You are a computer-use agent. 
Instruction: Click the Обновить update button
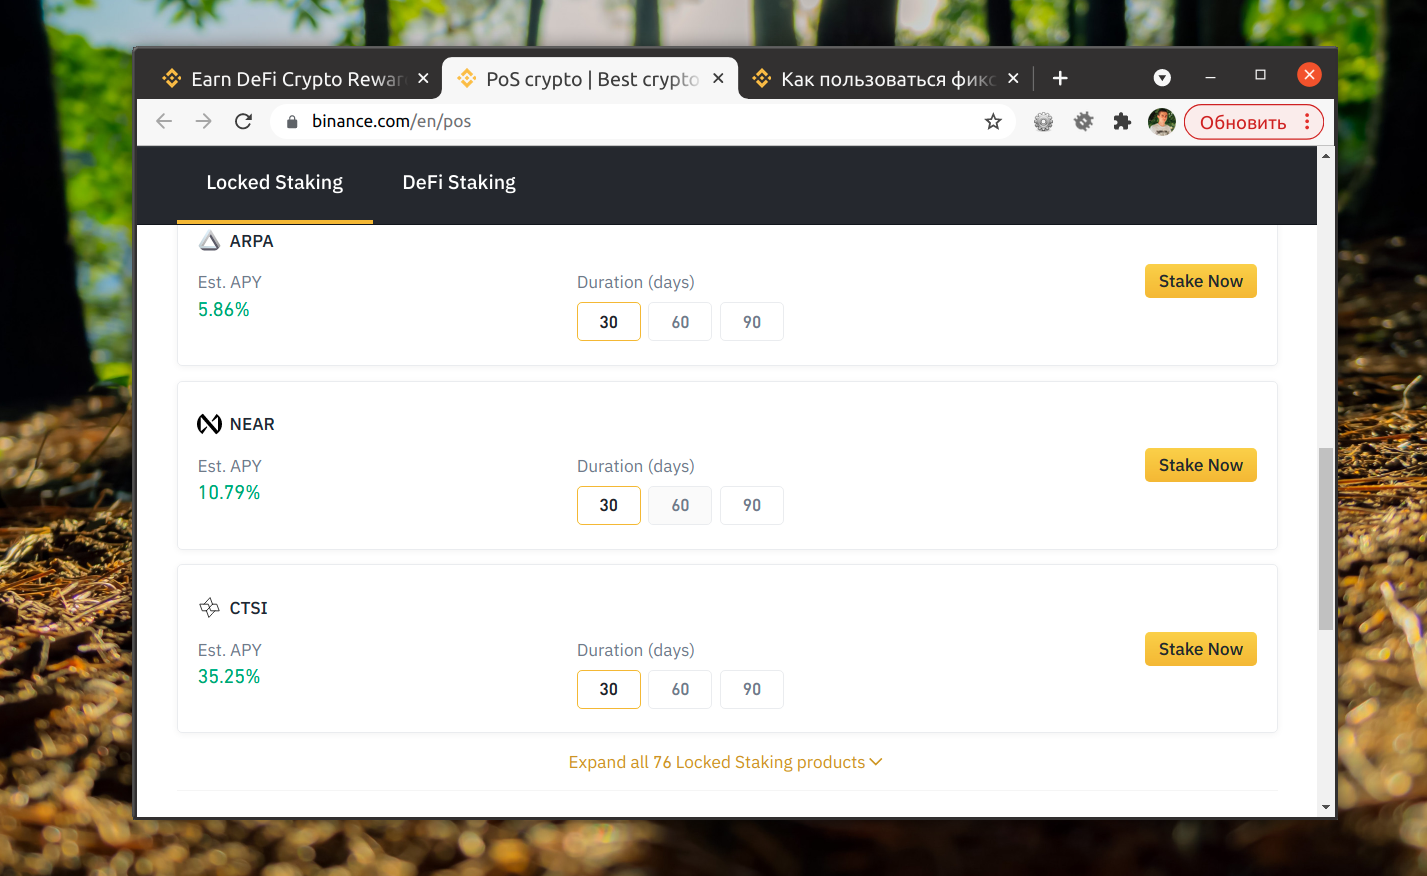[x=1243, y=122]
